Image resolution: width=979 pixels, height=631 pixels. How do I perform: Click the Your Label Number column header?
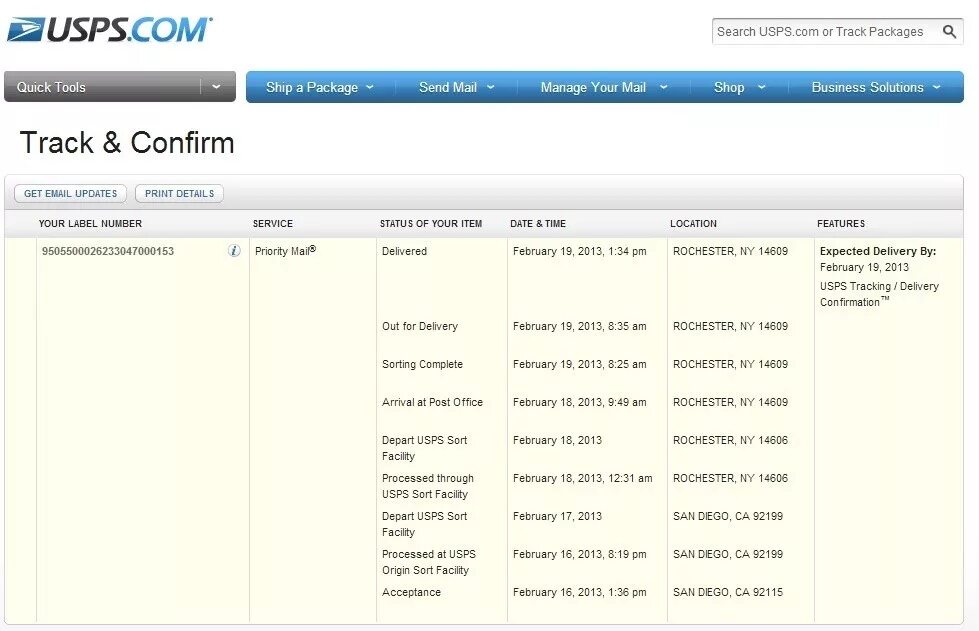point(90,223)
